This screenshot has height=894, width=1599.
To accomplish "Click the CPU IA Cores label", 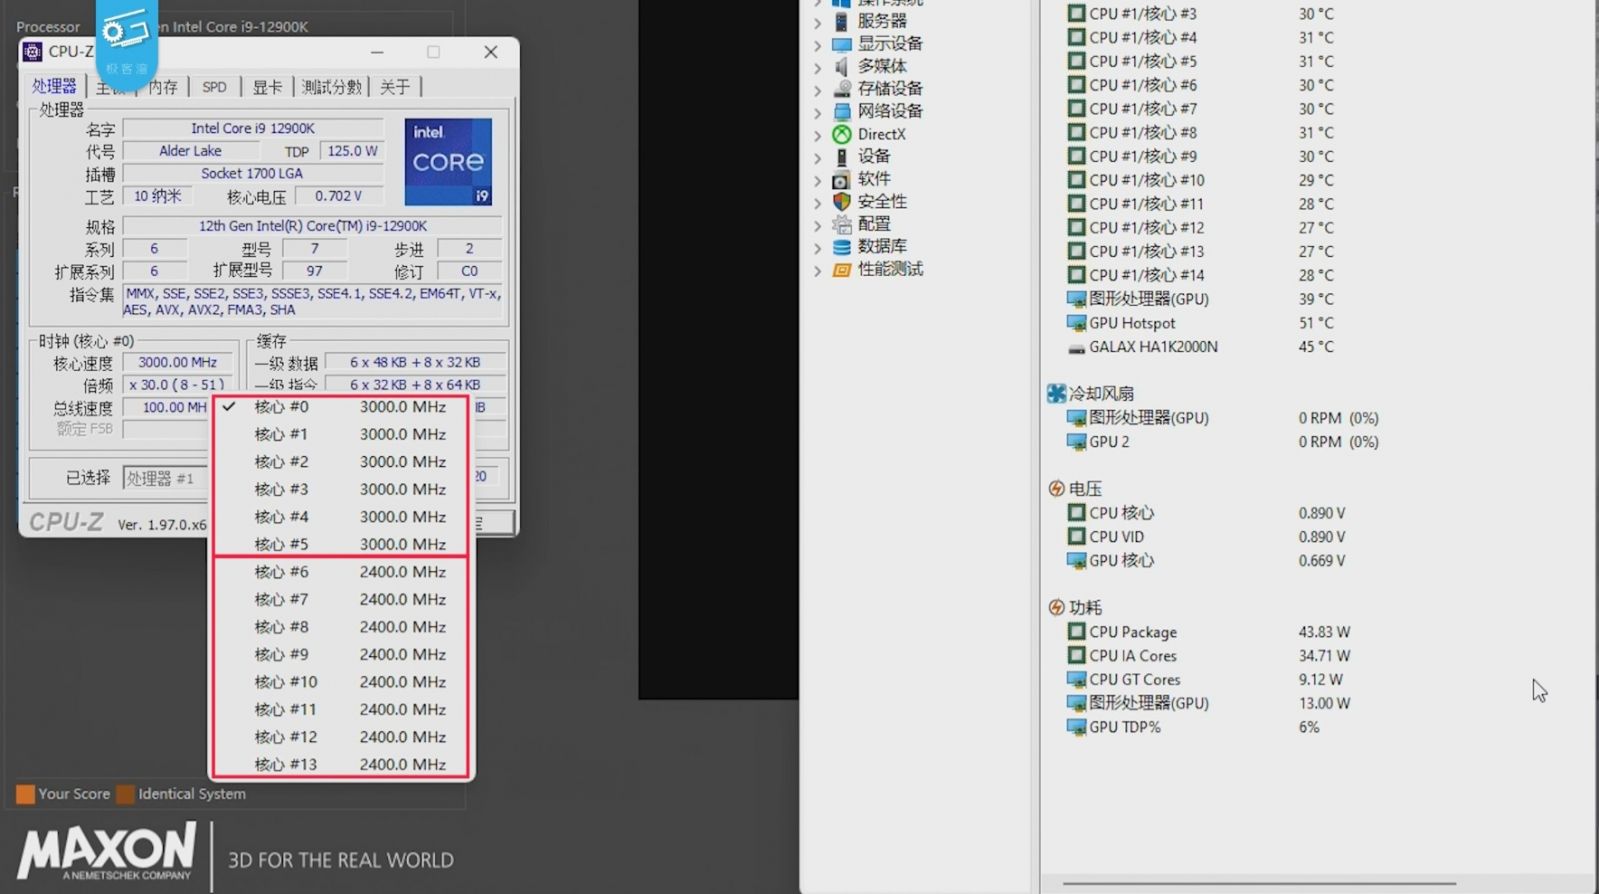I will [1133, 656].
